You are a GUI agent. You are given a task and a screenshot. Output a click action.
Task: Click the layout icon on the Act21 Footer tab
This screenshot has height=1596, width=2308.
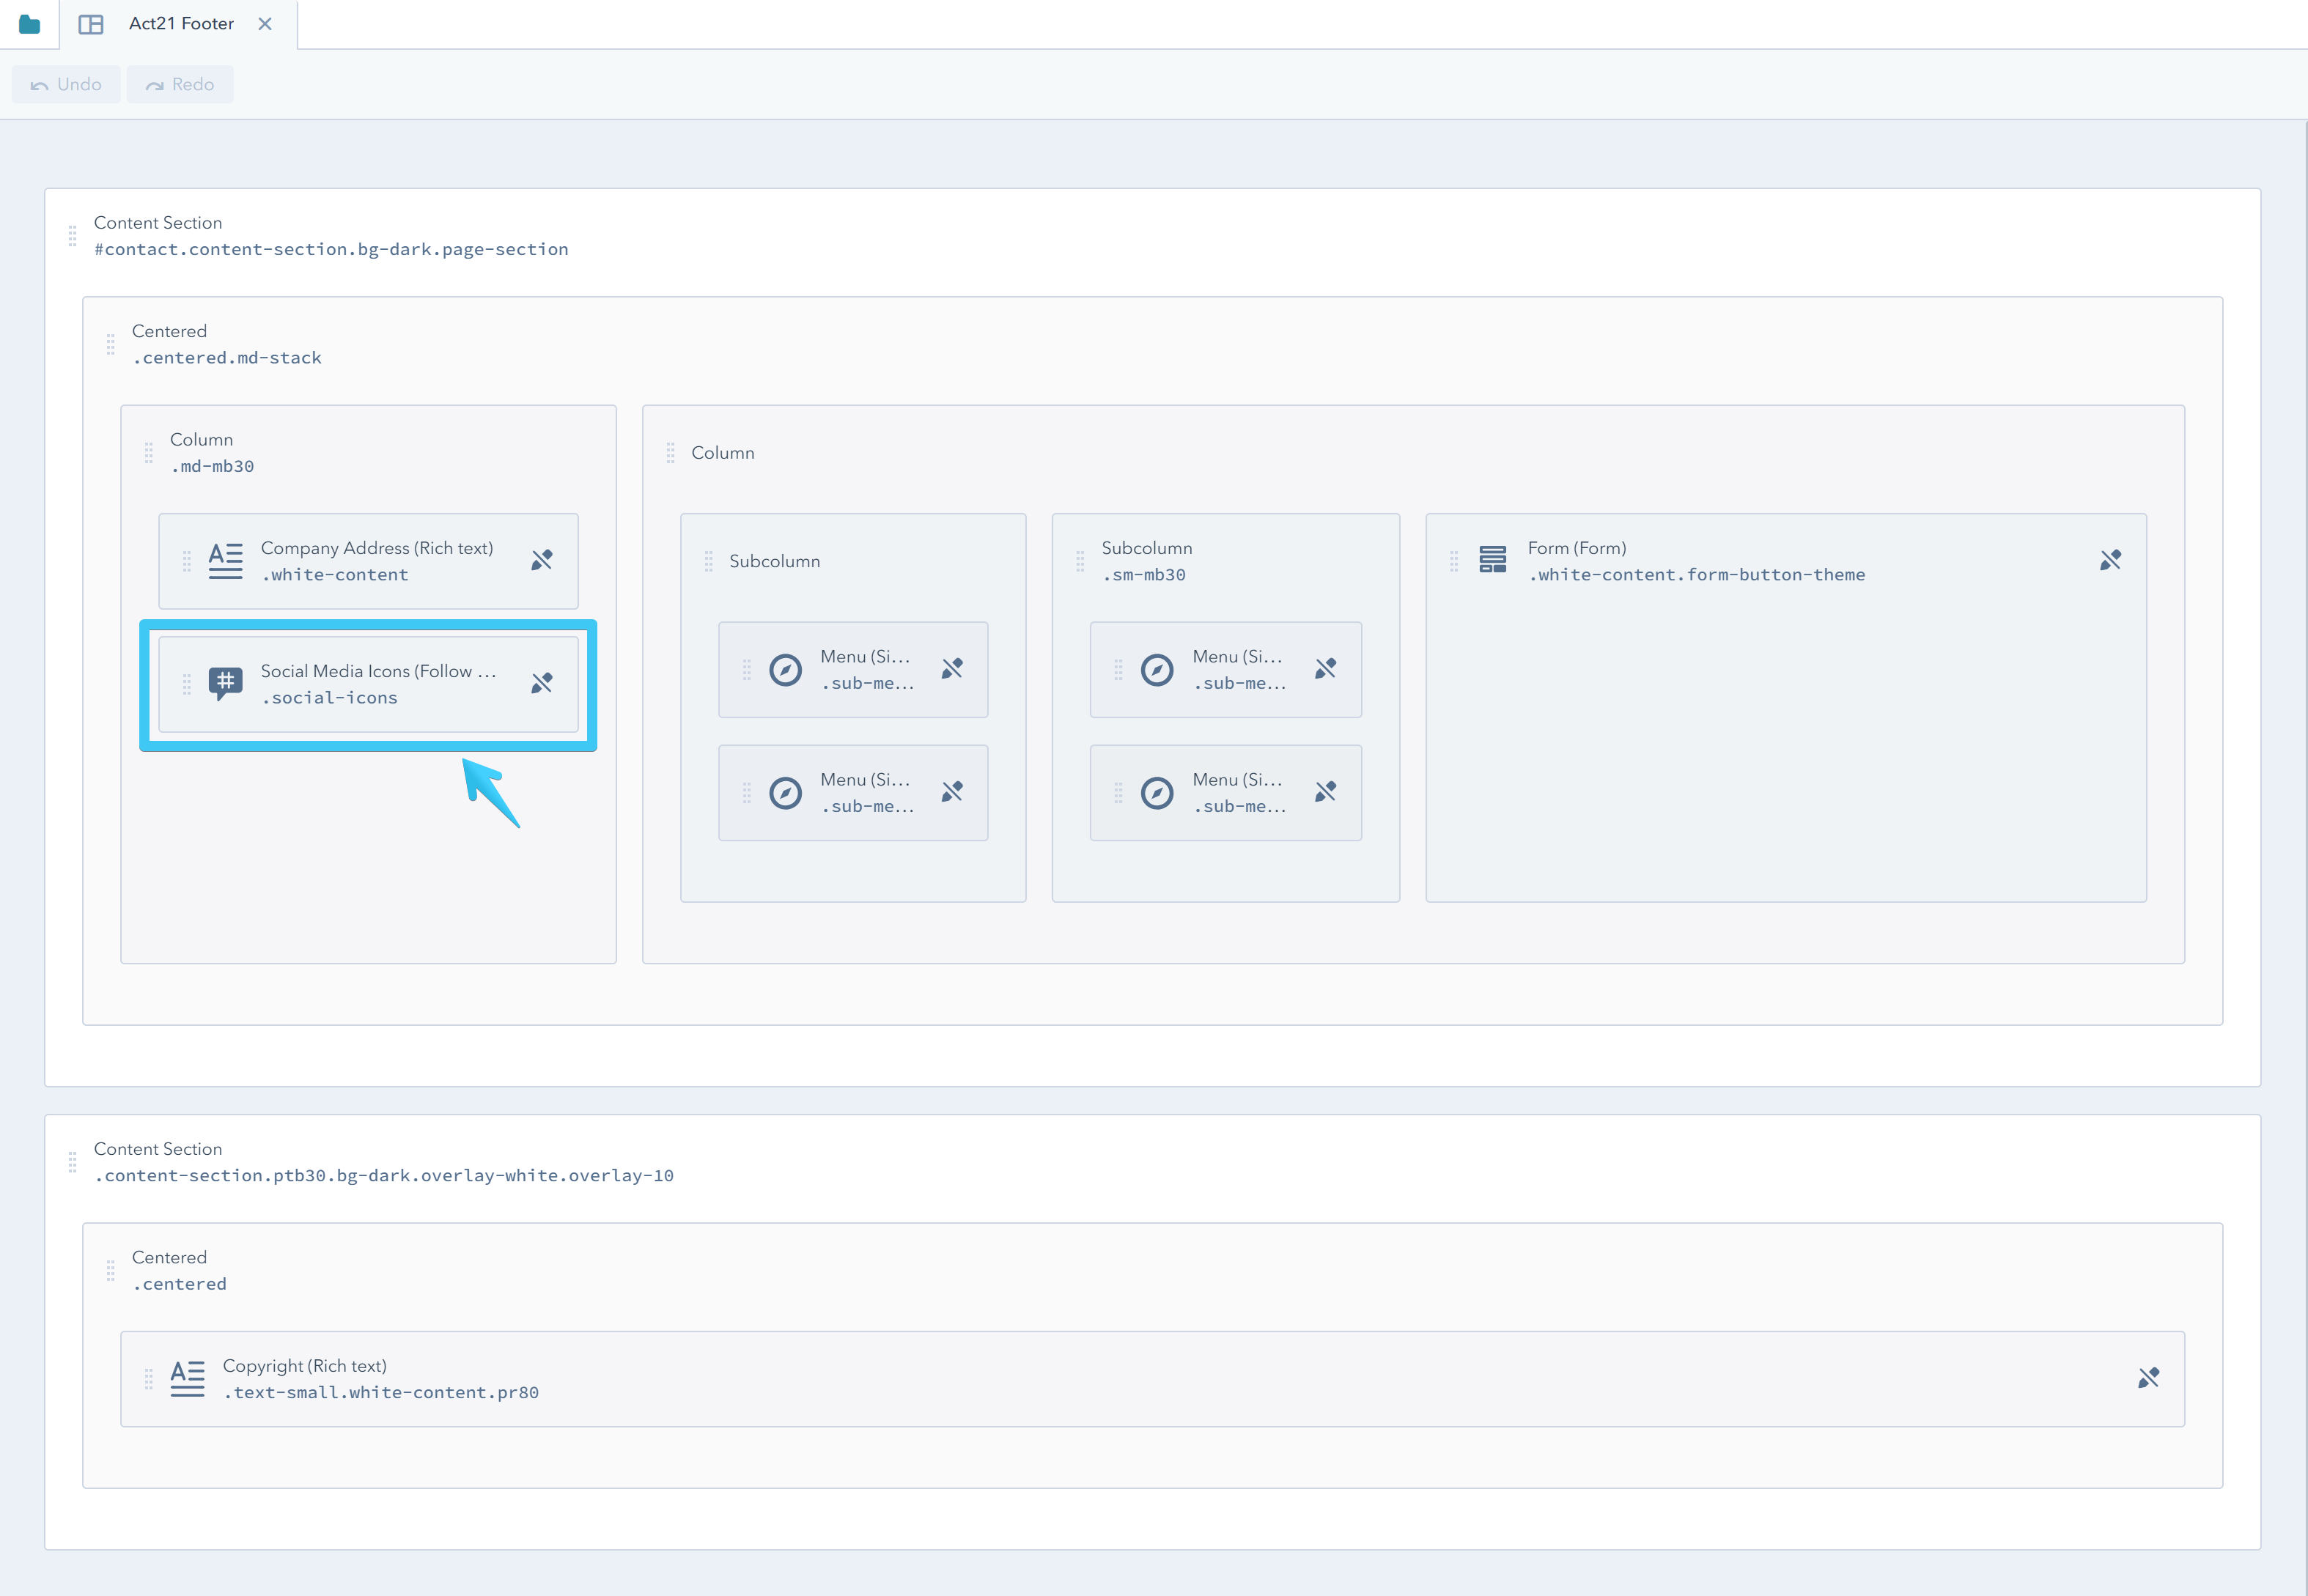pos(91,23)
